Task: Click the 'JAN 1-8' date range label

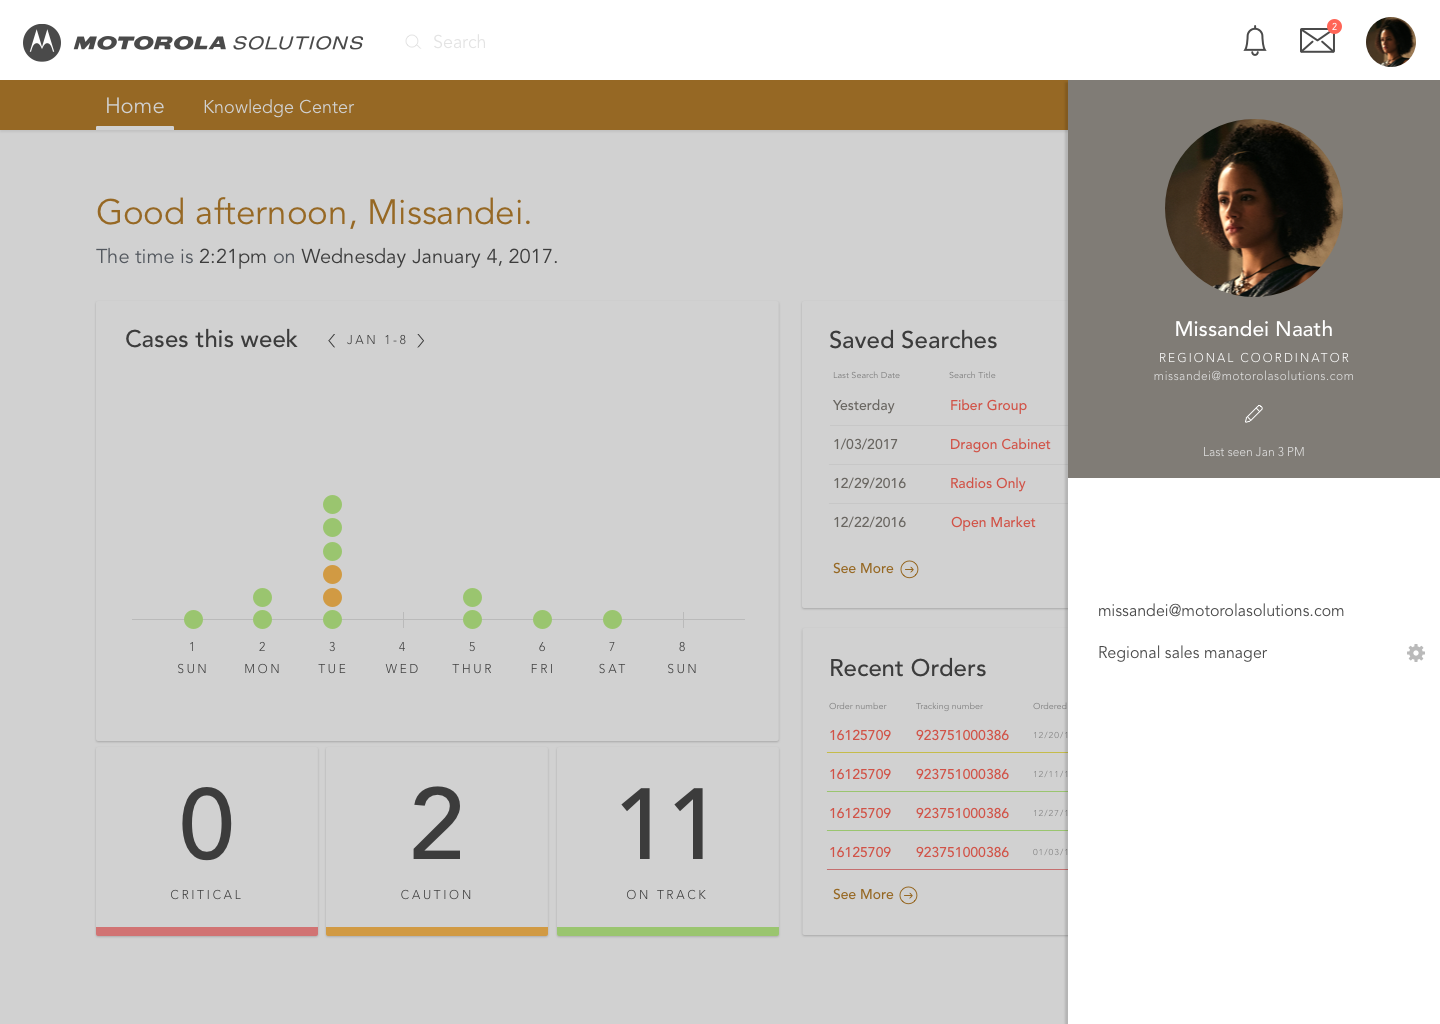Action: 377,340
